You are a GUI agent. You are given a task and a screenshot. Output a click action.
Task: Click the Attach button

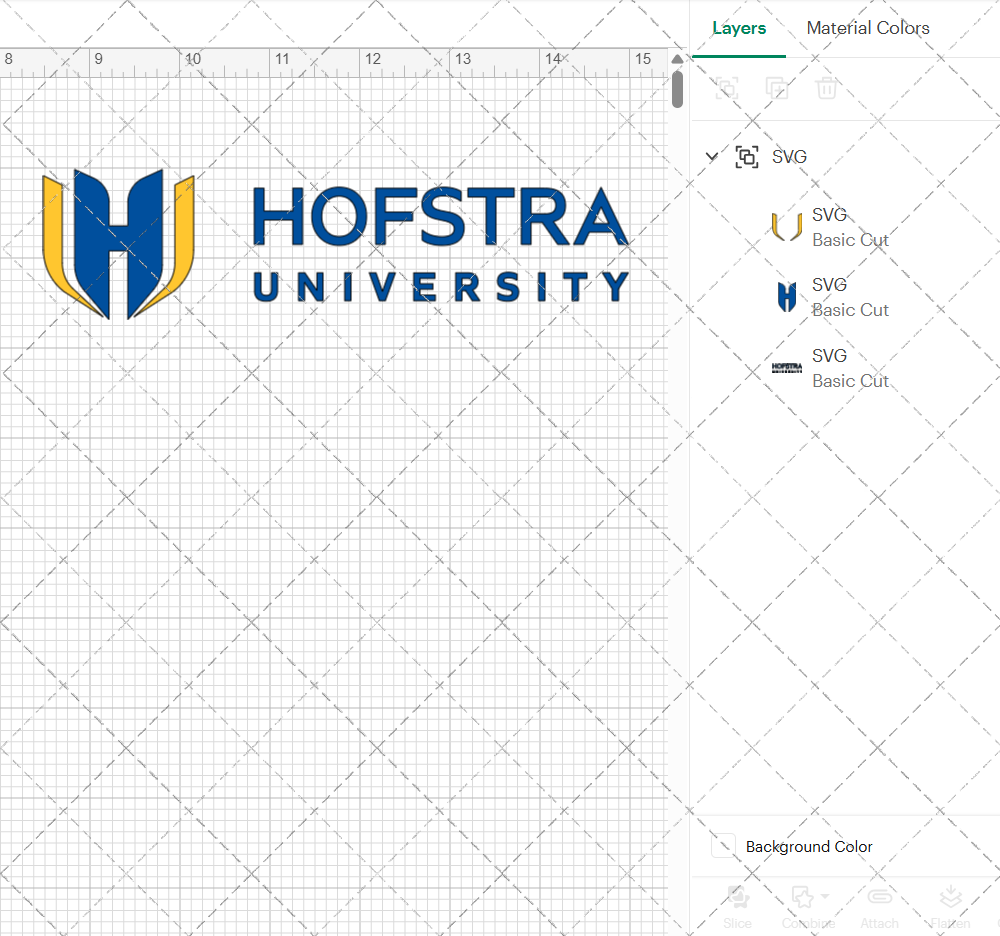(x=879, y=907)
